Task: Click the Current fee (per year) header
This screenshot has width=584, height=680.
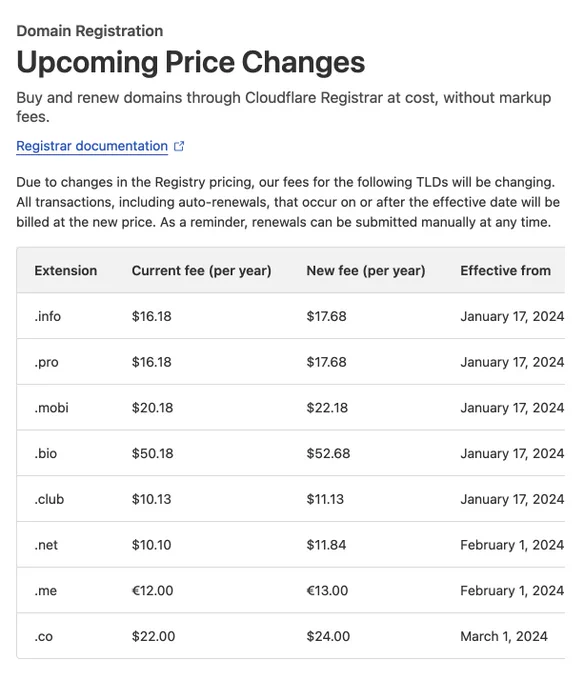Action: pyautogui.click(x=201, y=271)
